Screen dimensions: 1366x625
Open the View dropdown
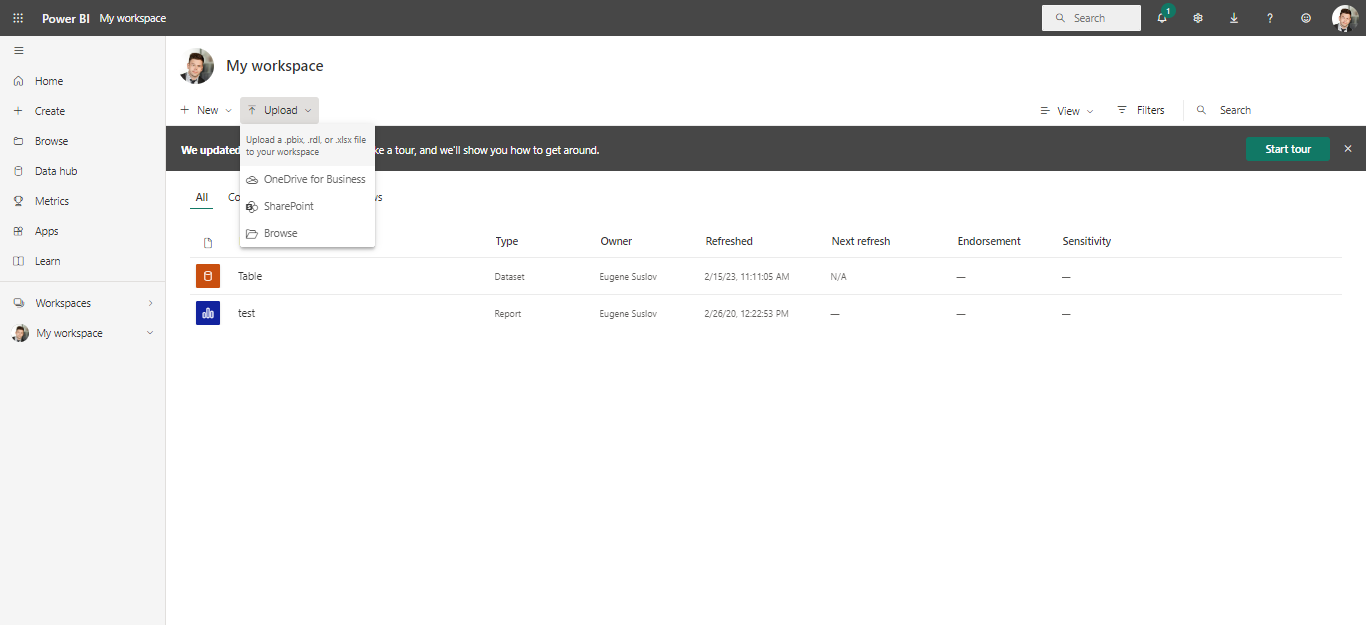(1067, 111)
